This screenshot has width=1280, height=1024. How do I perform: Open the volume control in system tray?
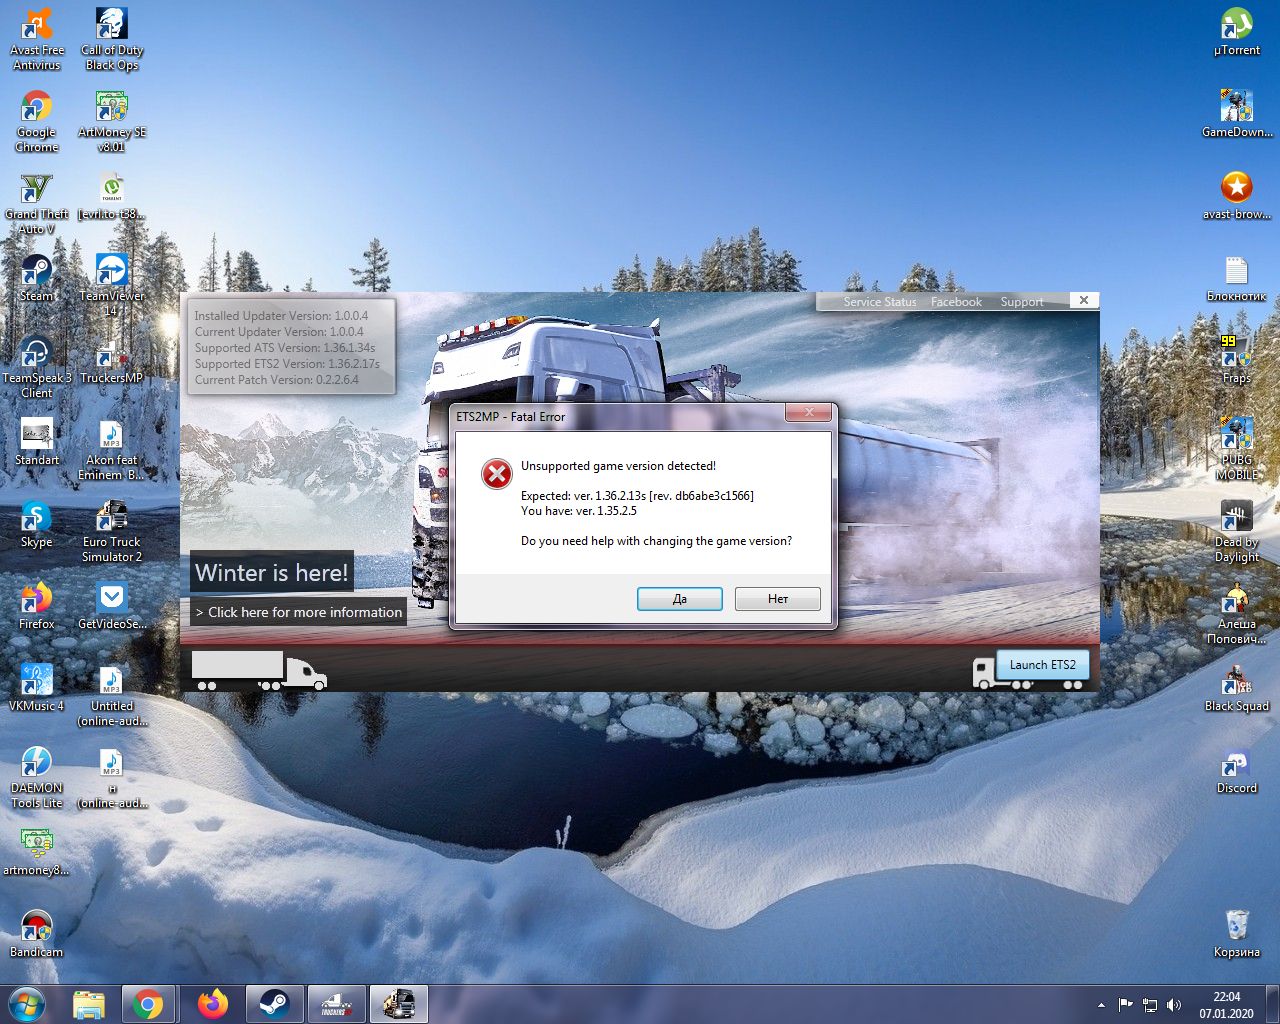[1174, 1005]
